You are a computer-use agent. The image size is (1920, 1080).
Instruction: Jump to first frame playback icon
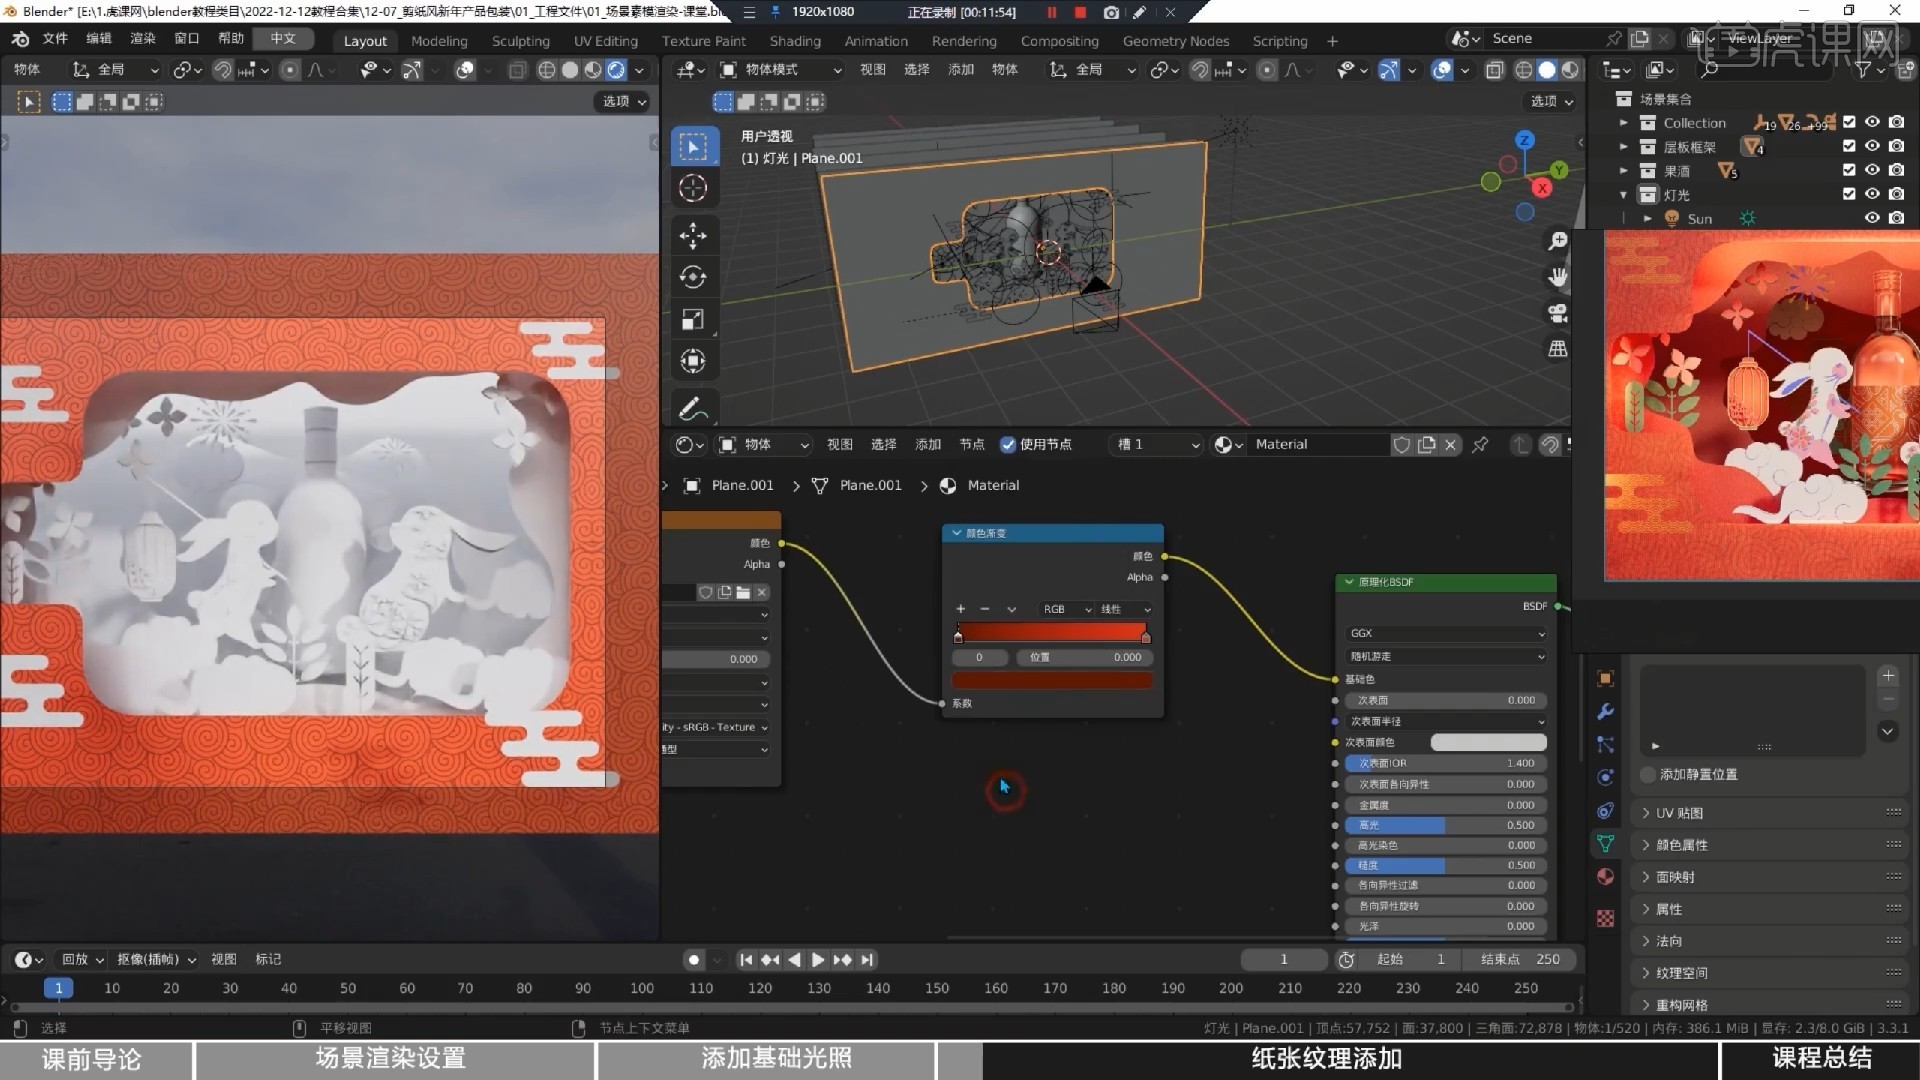(746, 960)
